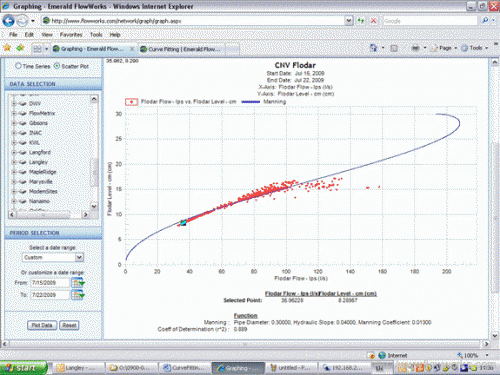Image resolution: width=500 pixels, height=375 pixels.
Task: Click the ModernSites tree item
Action: 43,191
